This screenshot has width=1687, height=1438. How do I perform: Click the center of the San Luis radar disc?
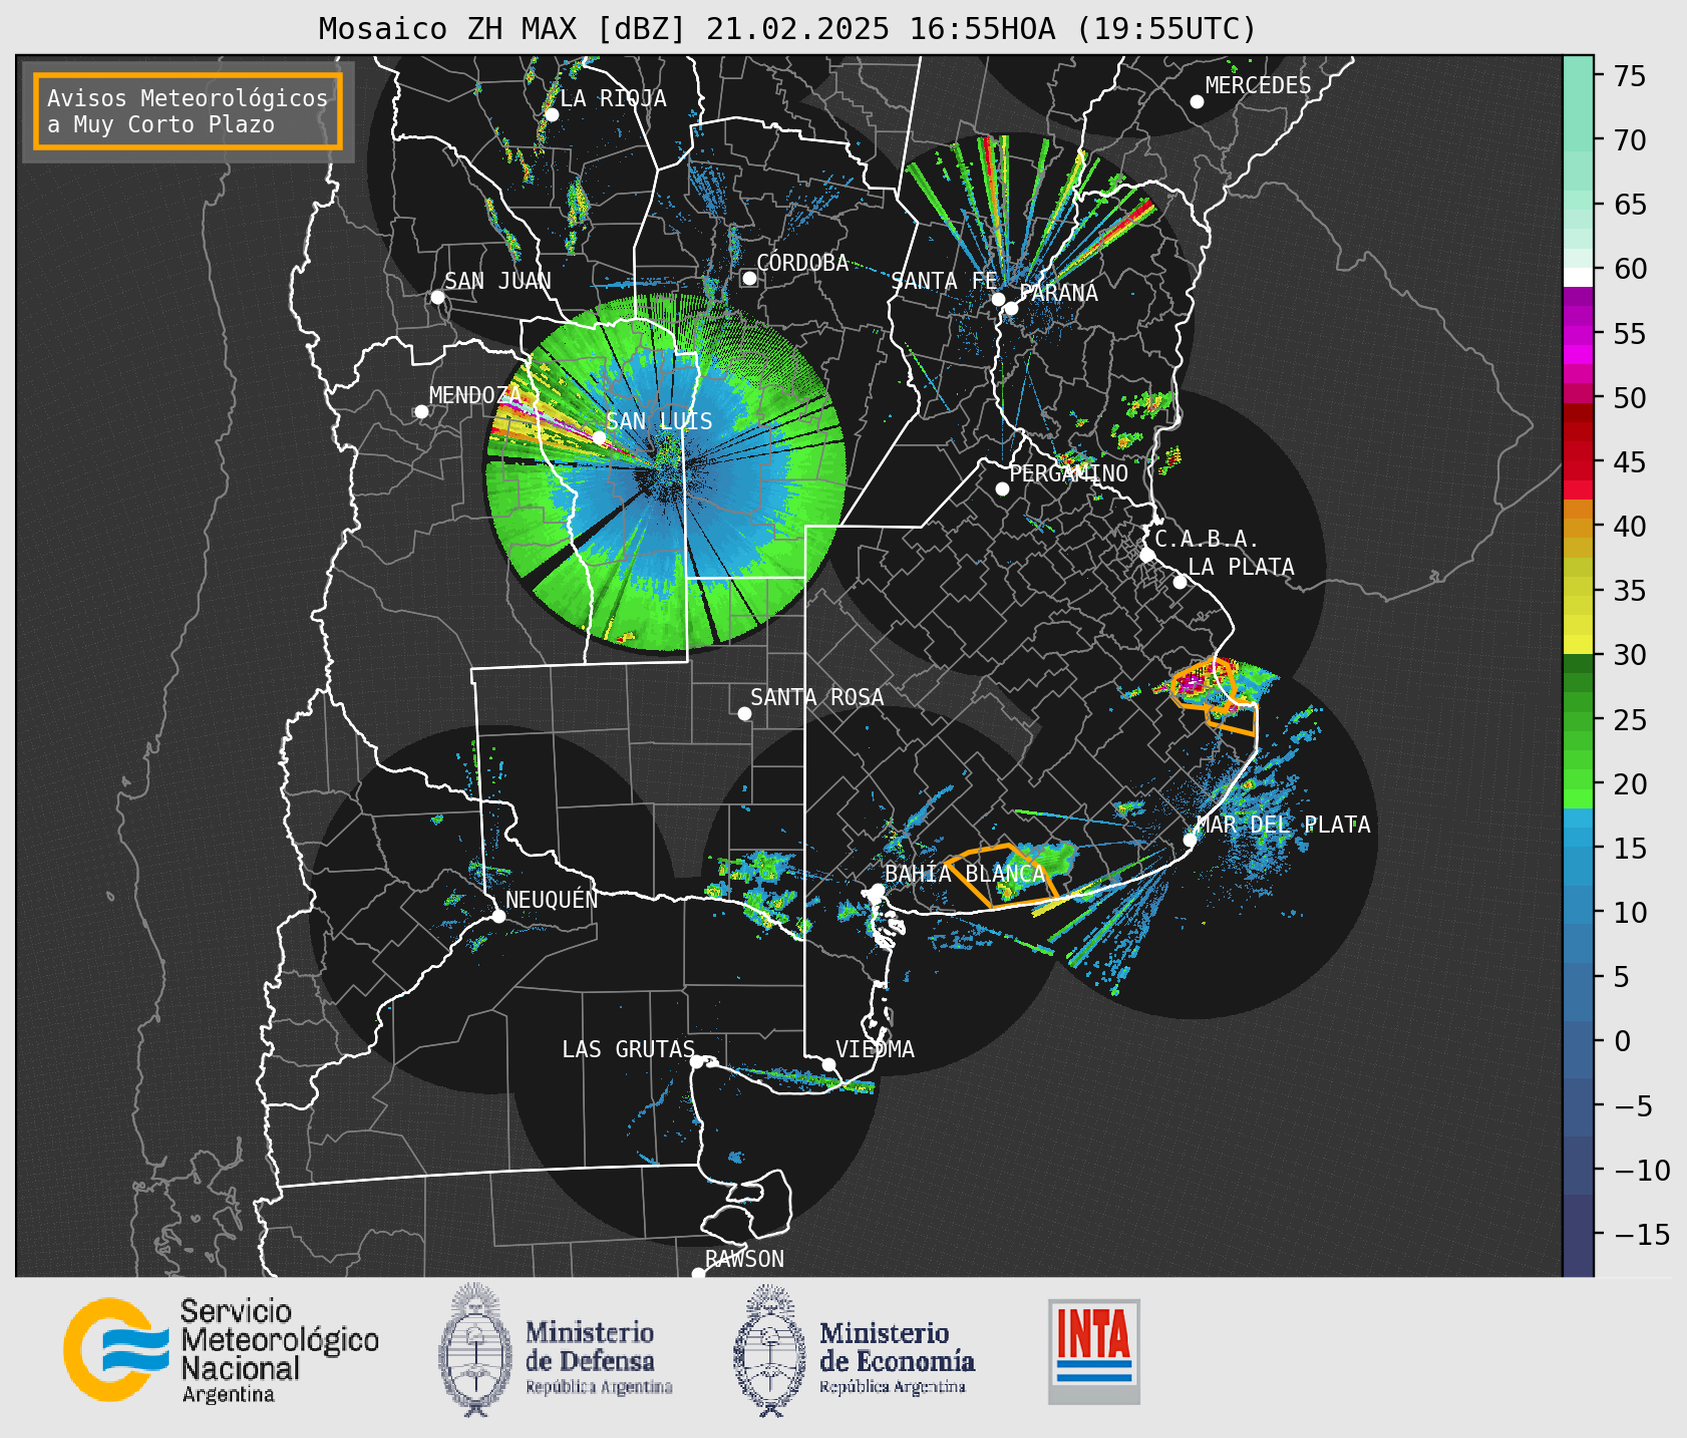click(666, 471)
